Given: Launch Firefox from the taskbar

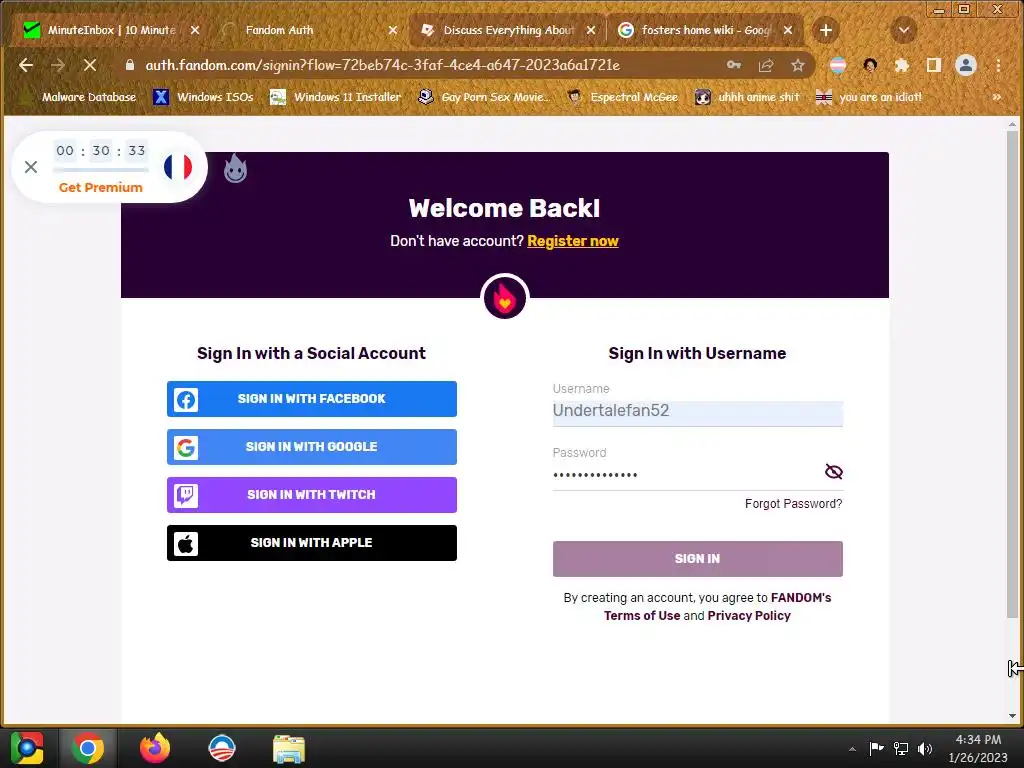Looking at the screenshot, I should 155,748.
